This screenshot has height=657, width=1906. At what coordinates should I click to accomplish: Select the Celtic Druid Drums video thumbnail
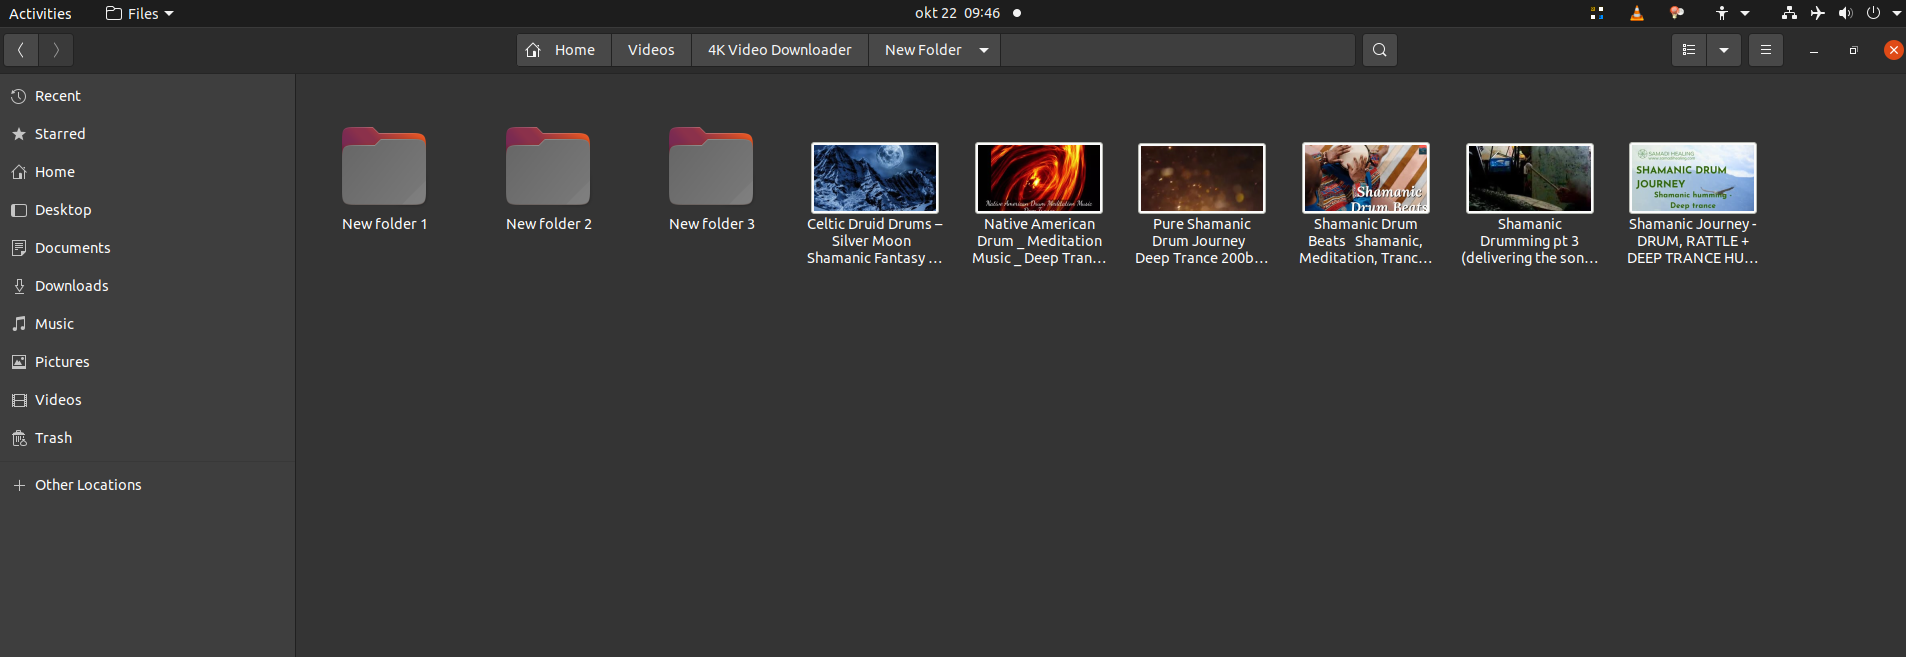pos(874,178)
